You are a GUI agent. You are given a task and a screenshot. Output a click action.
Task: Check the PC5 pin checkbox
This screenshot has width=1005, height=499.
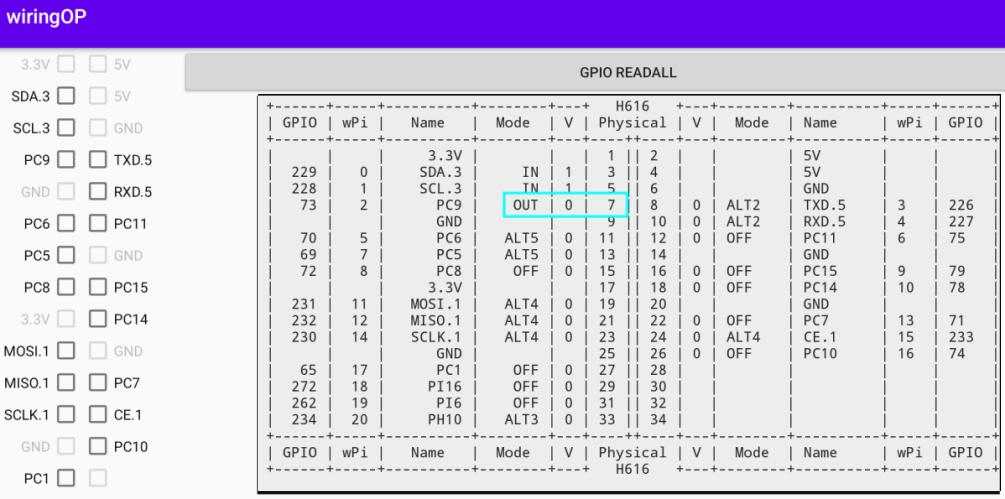click(x=66, y=256)
